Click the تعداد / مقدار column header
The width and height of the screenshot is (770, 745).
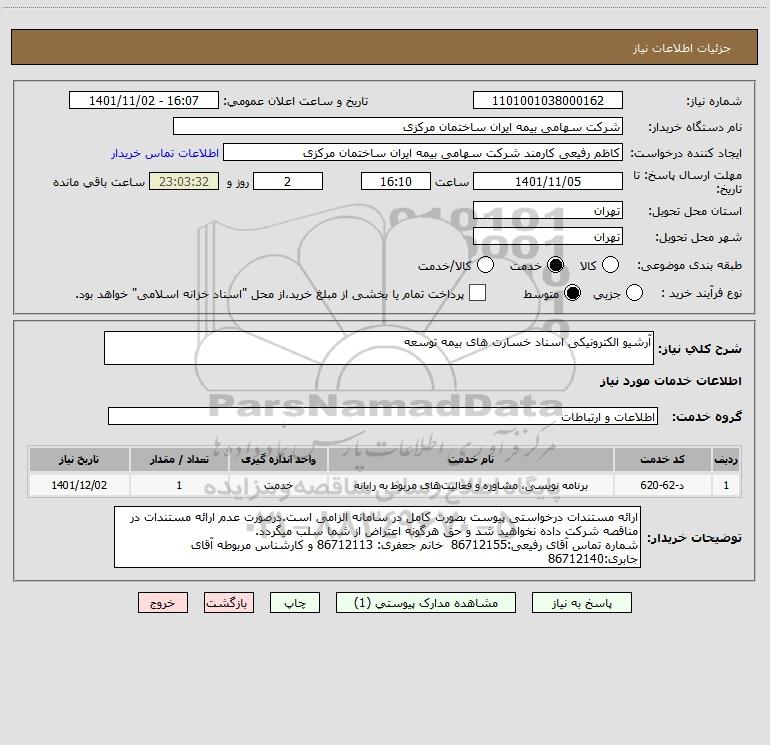(179, 460)
